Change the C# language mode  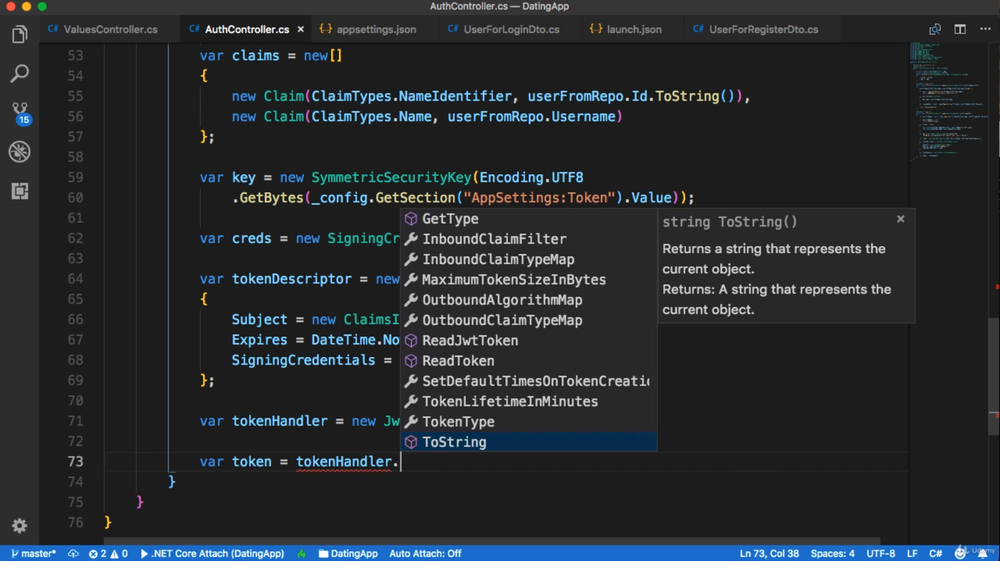click(x=936, y=553)
